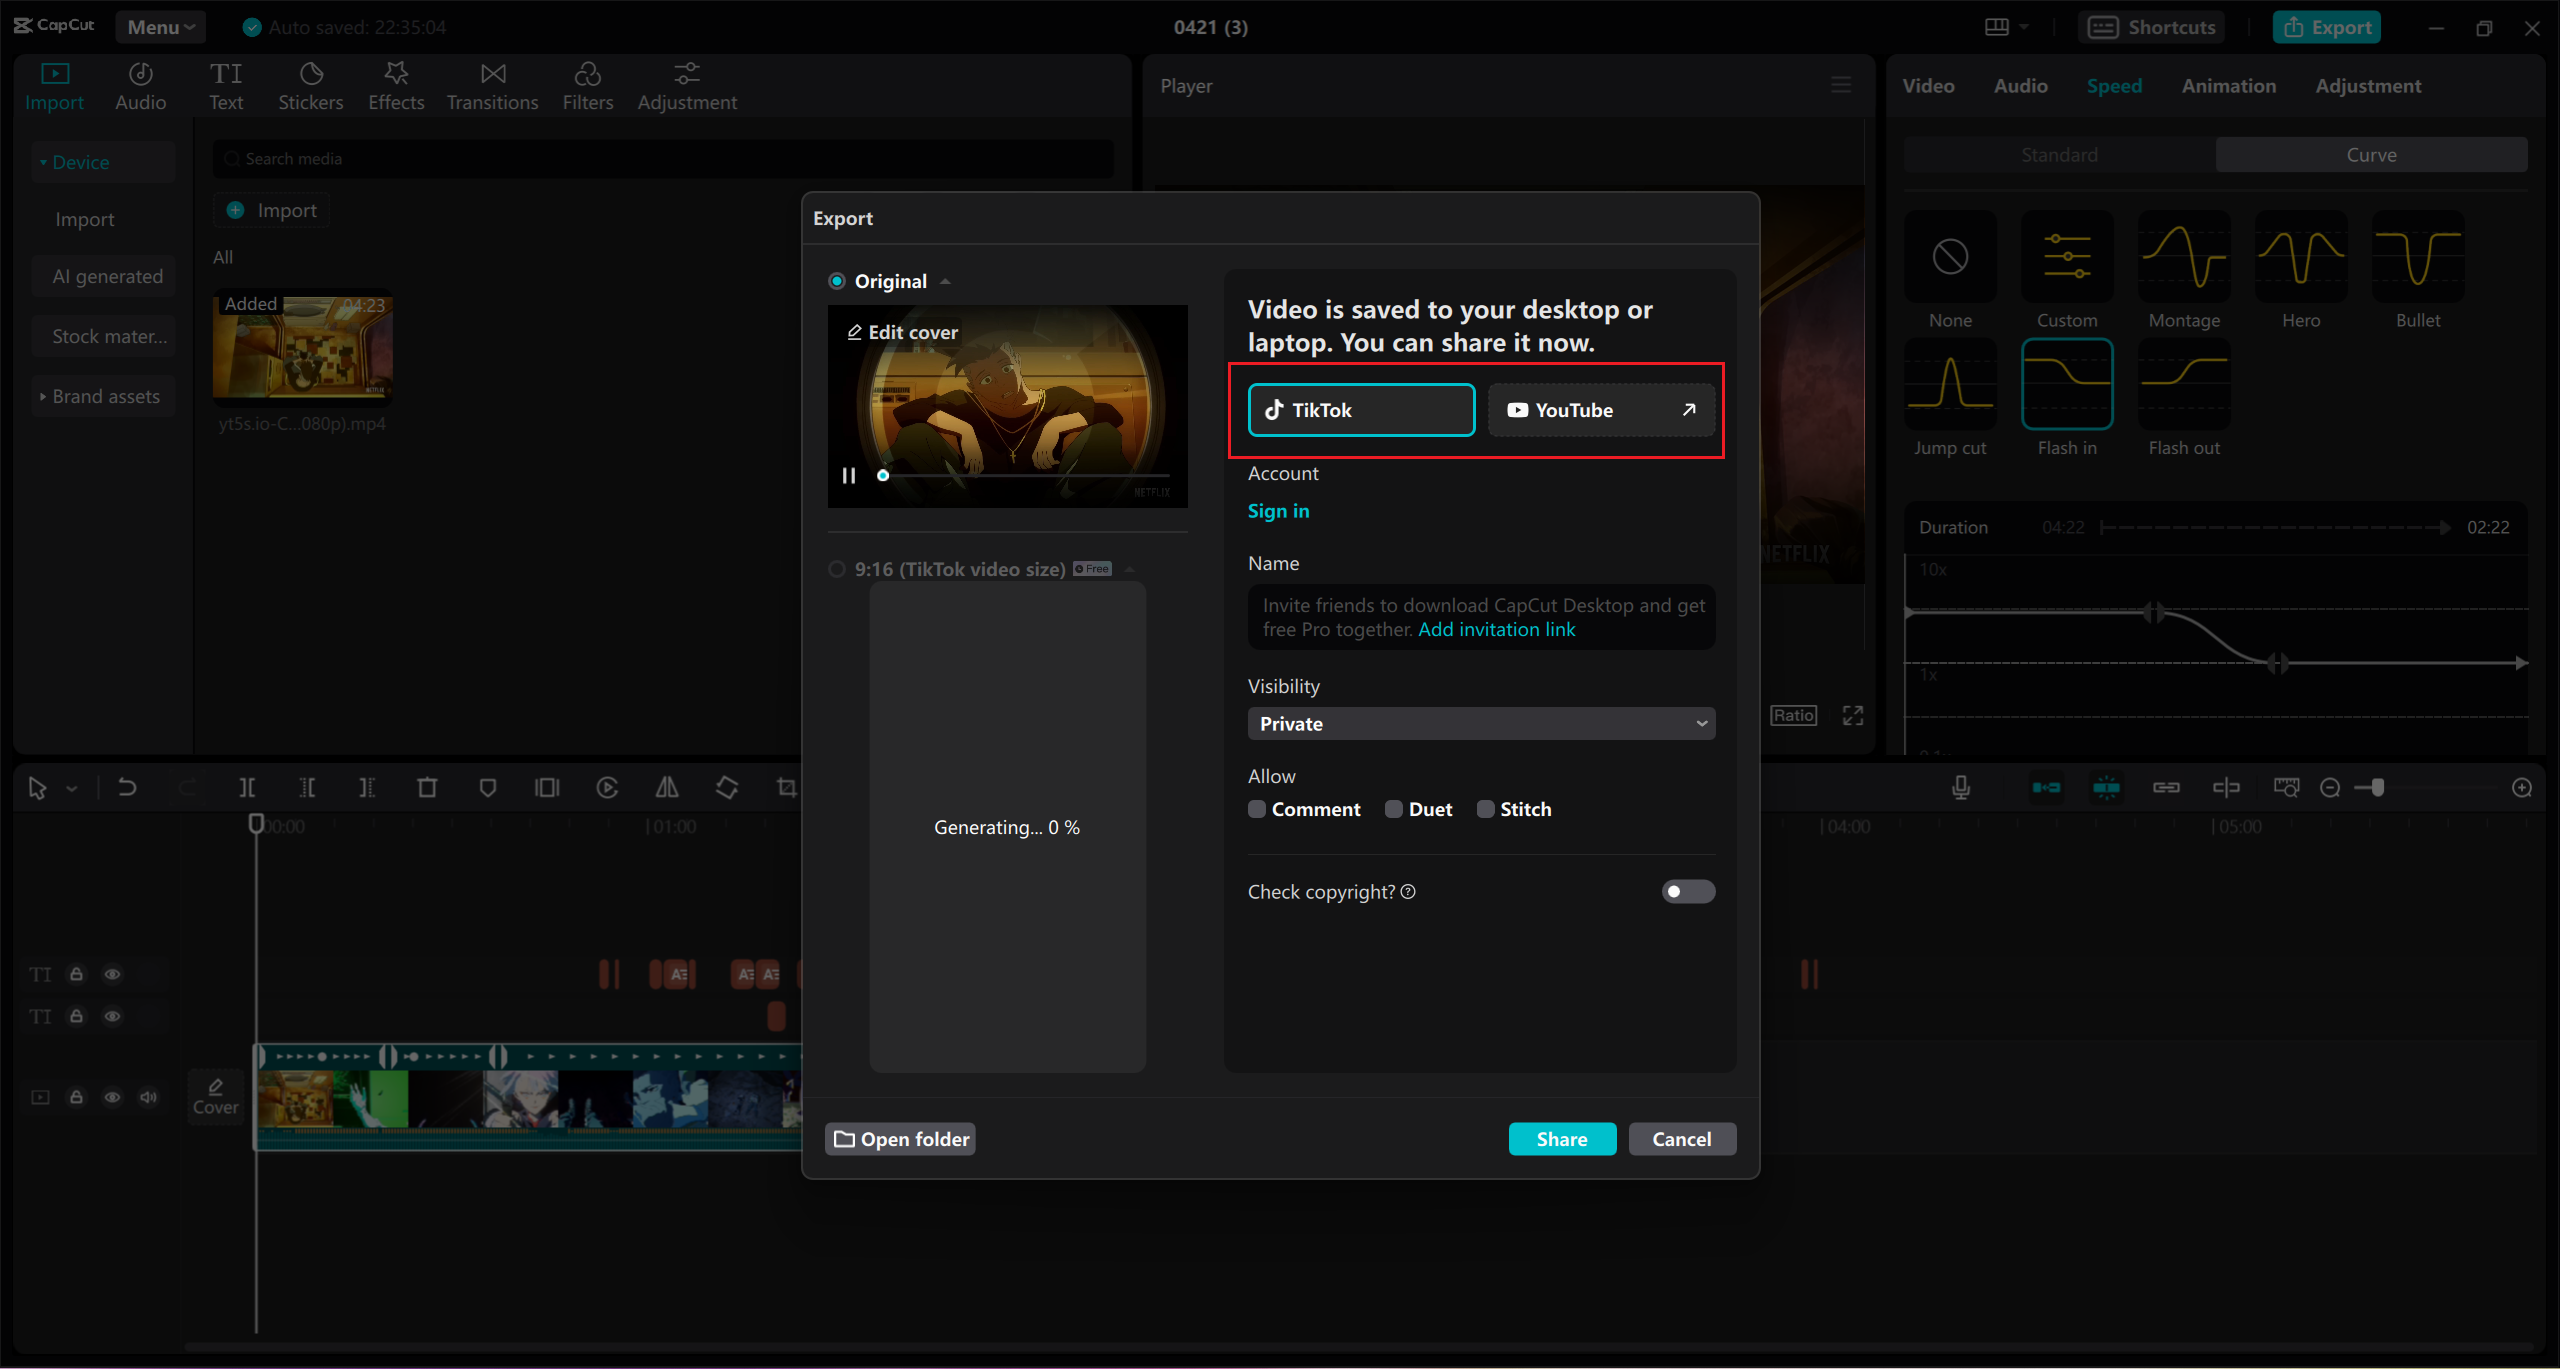The width and height of the screenshot is (2560, 1369).
Task: Select the Bullet speed curve preset
Action: tap(2417, 258)
